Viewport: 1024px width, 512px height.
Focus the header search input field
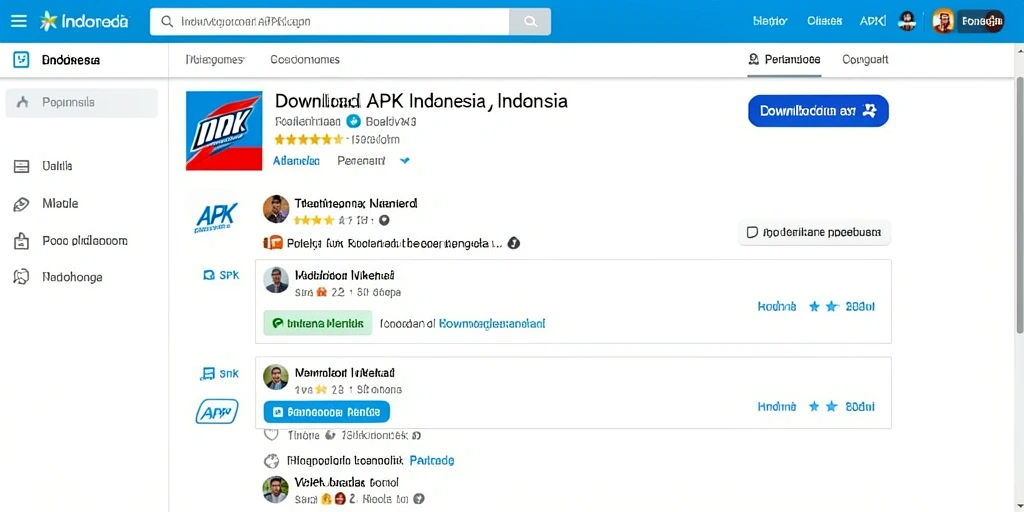[330, 22]
